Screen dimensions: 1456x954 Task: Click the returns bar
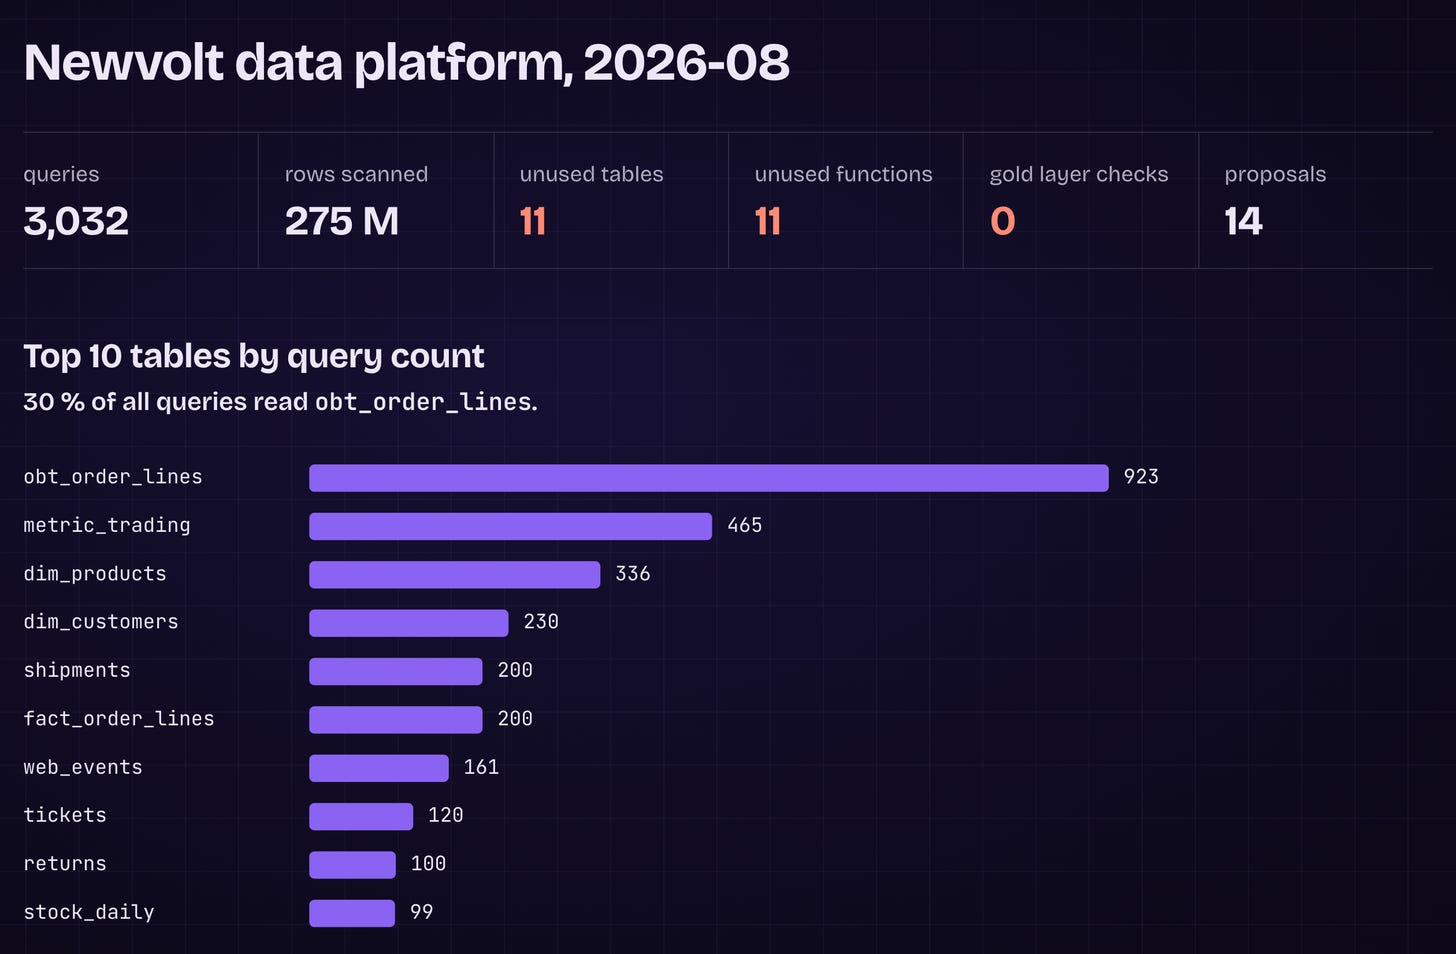352,864
